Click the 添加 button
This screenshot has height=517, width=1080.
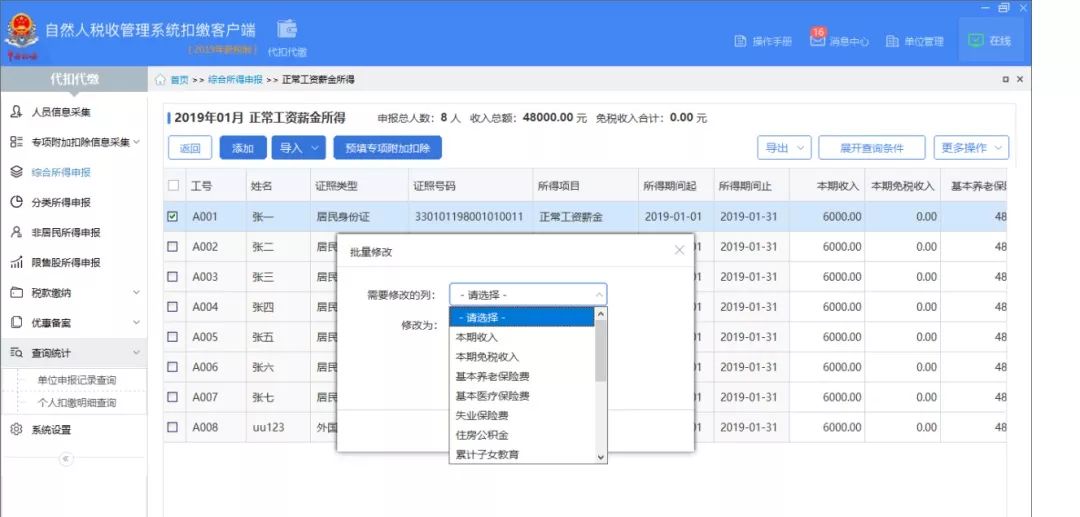tap(242, 148)
